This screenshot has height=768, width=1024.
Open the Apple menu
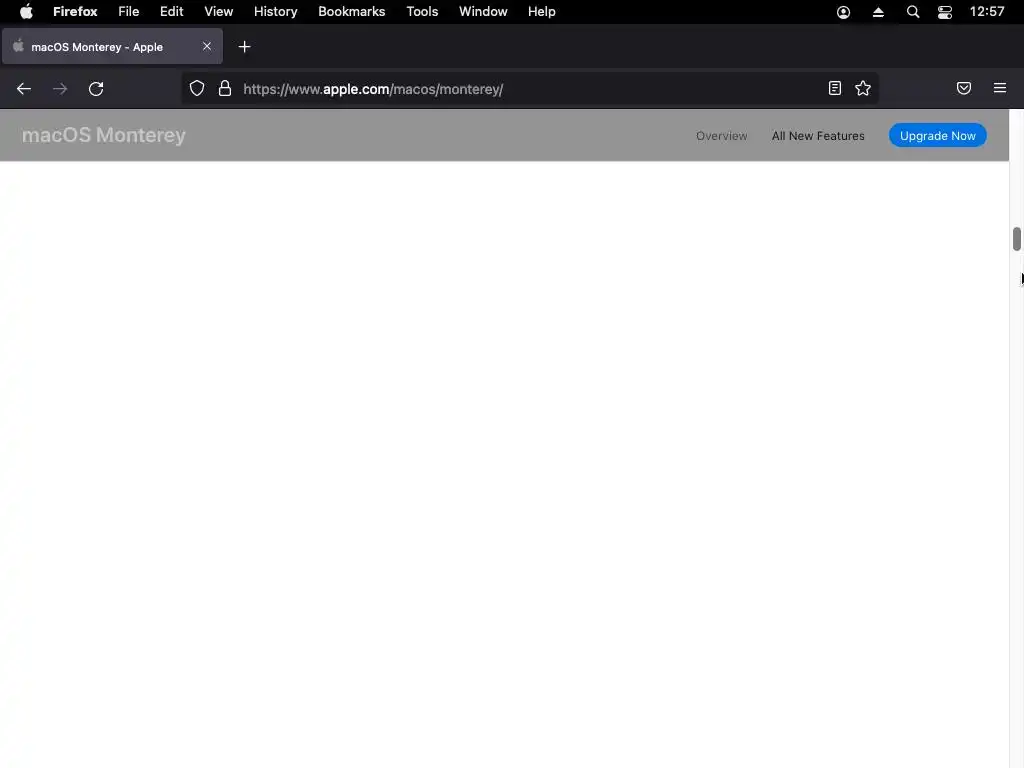[x=26, y=12]
